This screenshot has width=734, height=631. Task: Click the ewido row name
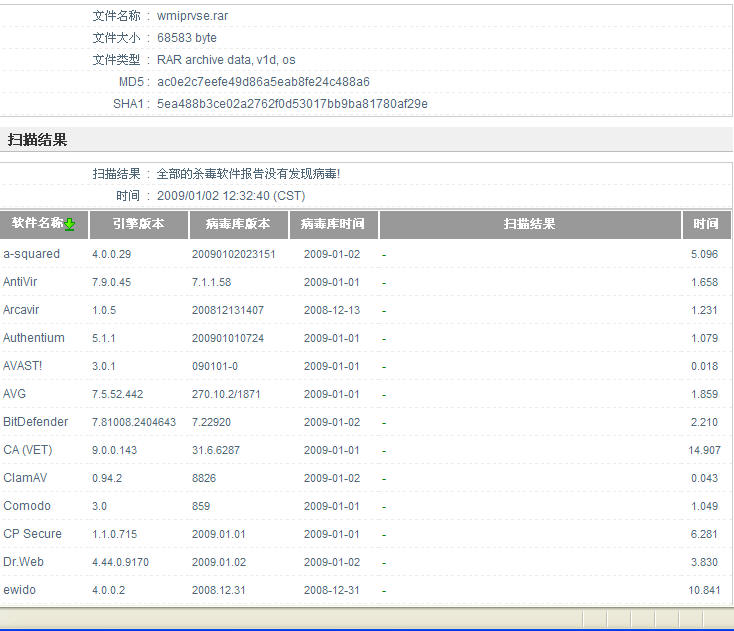19,590
